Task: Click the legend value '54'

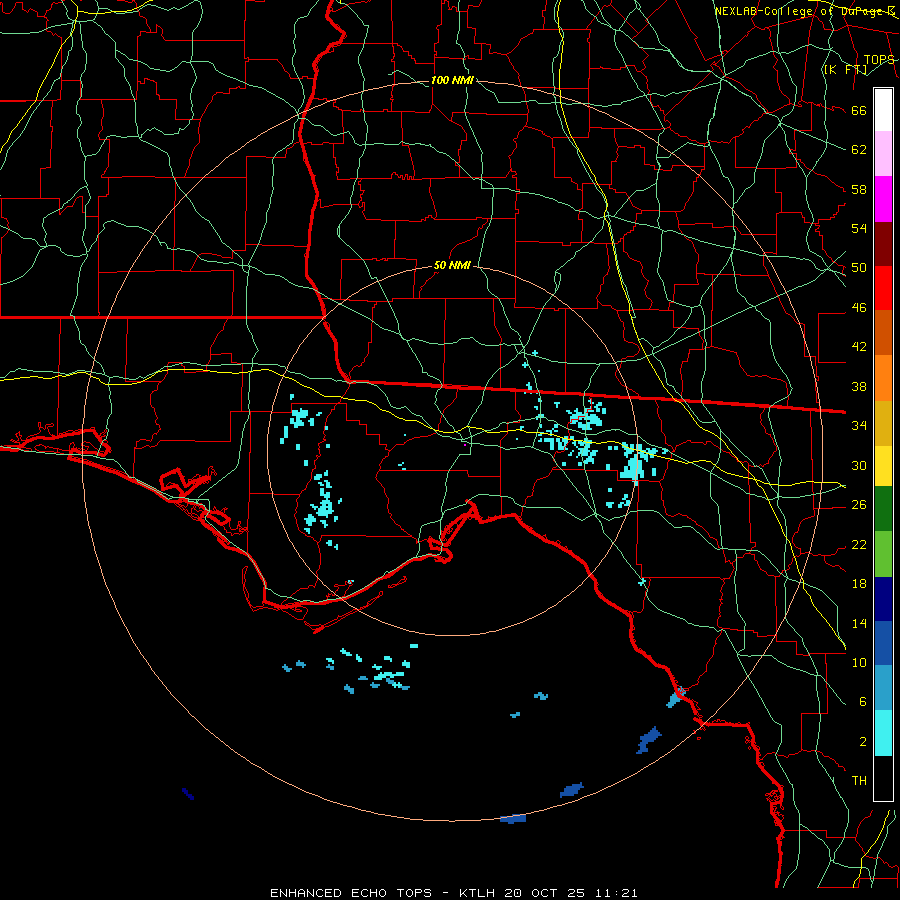Action: (x=859, y=228)
